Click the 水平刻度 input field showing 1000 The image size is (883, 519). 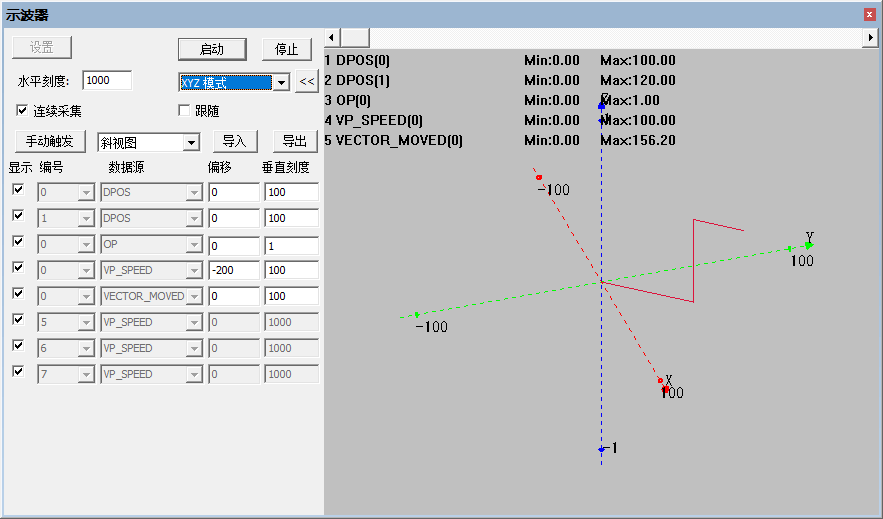coord(107,80)
